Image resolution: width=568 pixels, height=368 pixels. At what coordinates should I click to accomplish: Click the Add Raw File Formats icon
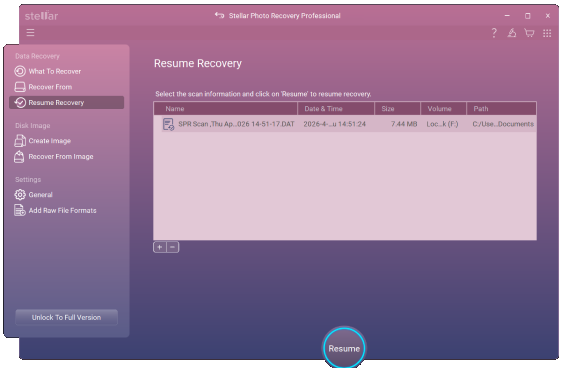tap(20, 210)
